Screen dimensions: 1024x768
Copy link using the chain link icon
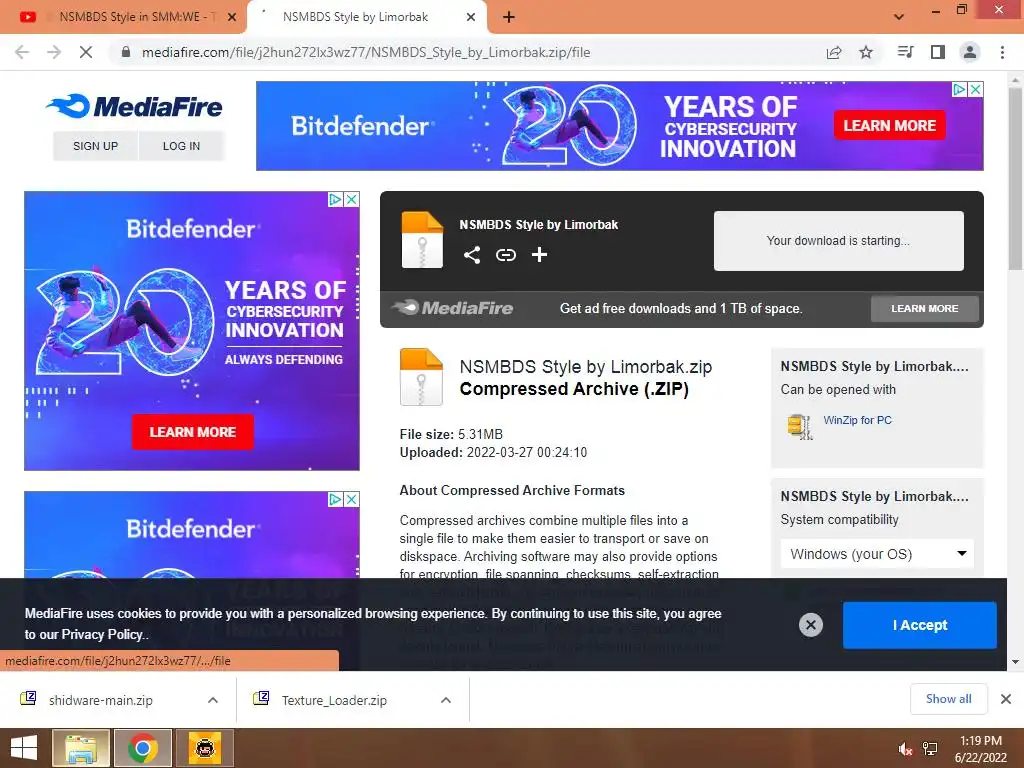[505, 255]
